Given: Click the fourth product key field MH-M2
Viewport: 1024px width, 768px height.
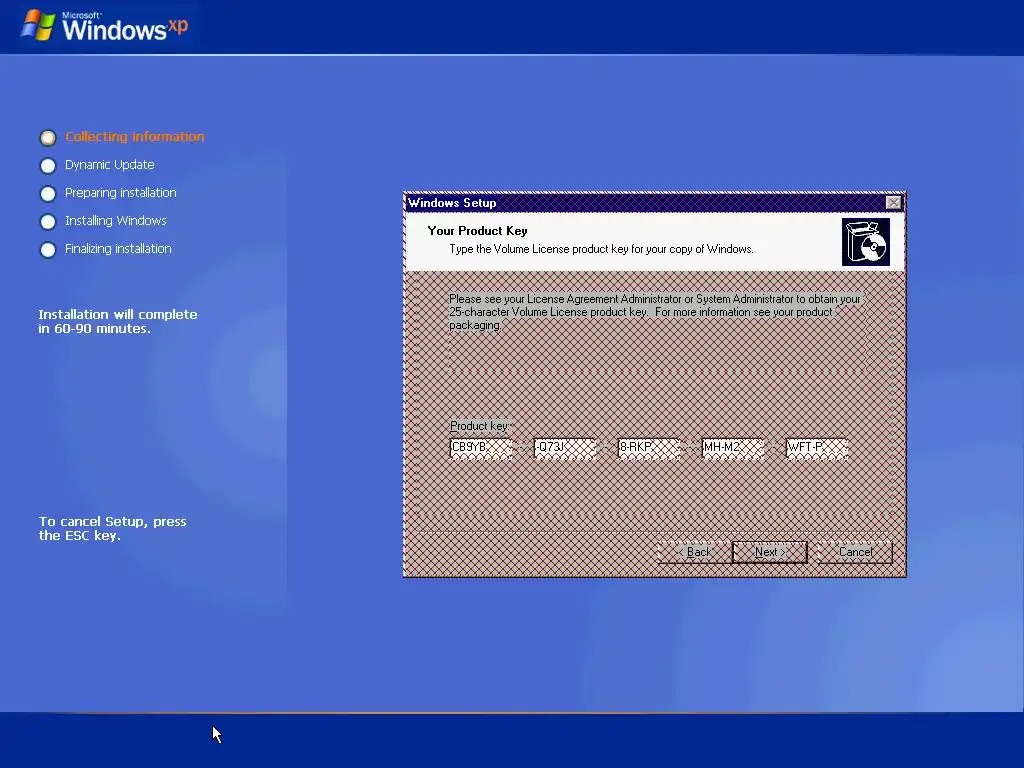Looking at the screenshot, I should click(x=733, y=447).
